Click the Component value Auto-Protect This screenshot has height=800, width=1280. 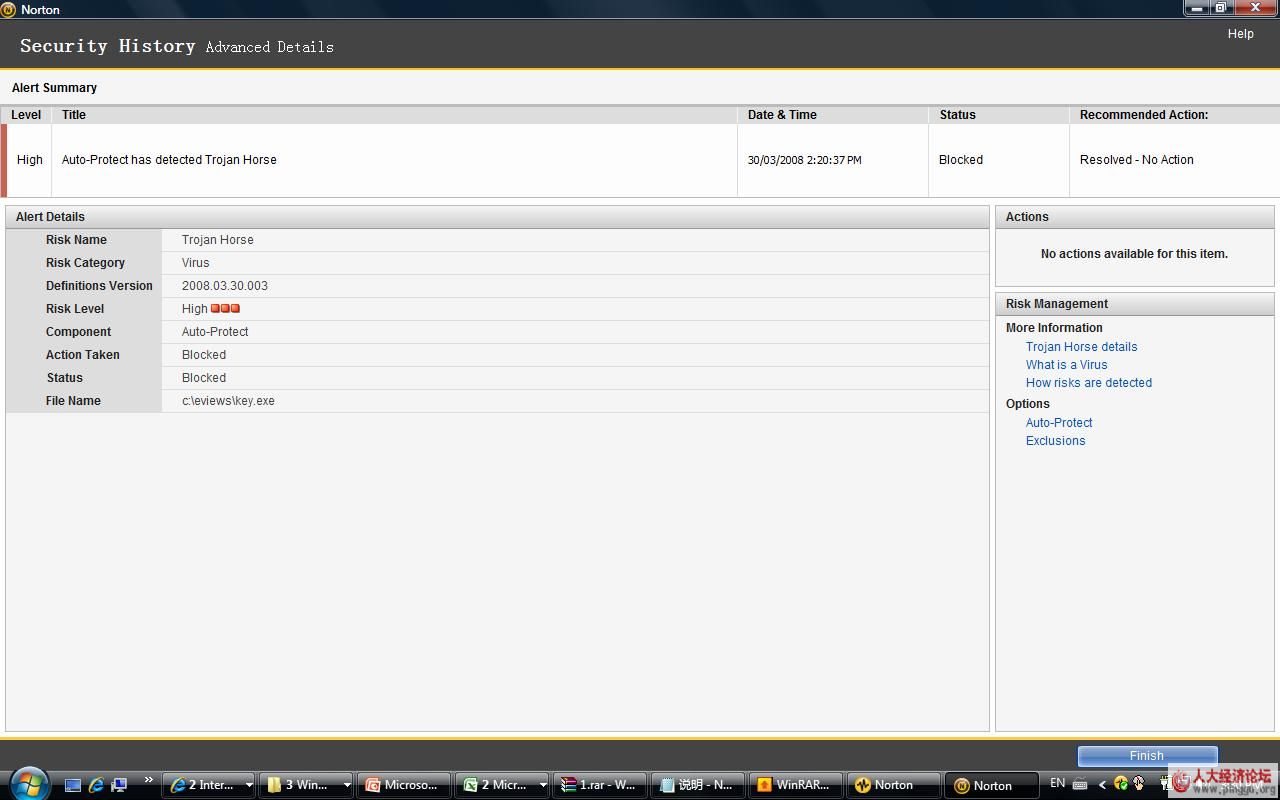(x=215, y=332)
